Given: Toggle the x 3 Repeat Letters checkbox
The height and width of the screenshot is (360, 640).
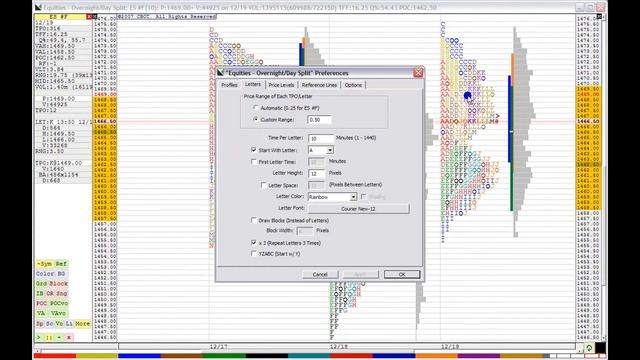Looking at the screenshot, I should coord(253,242).
